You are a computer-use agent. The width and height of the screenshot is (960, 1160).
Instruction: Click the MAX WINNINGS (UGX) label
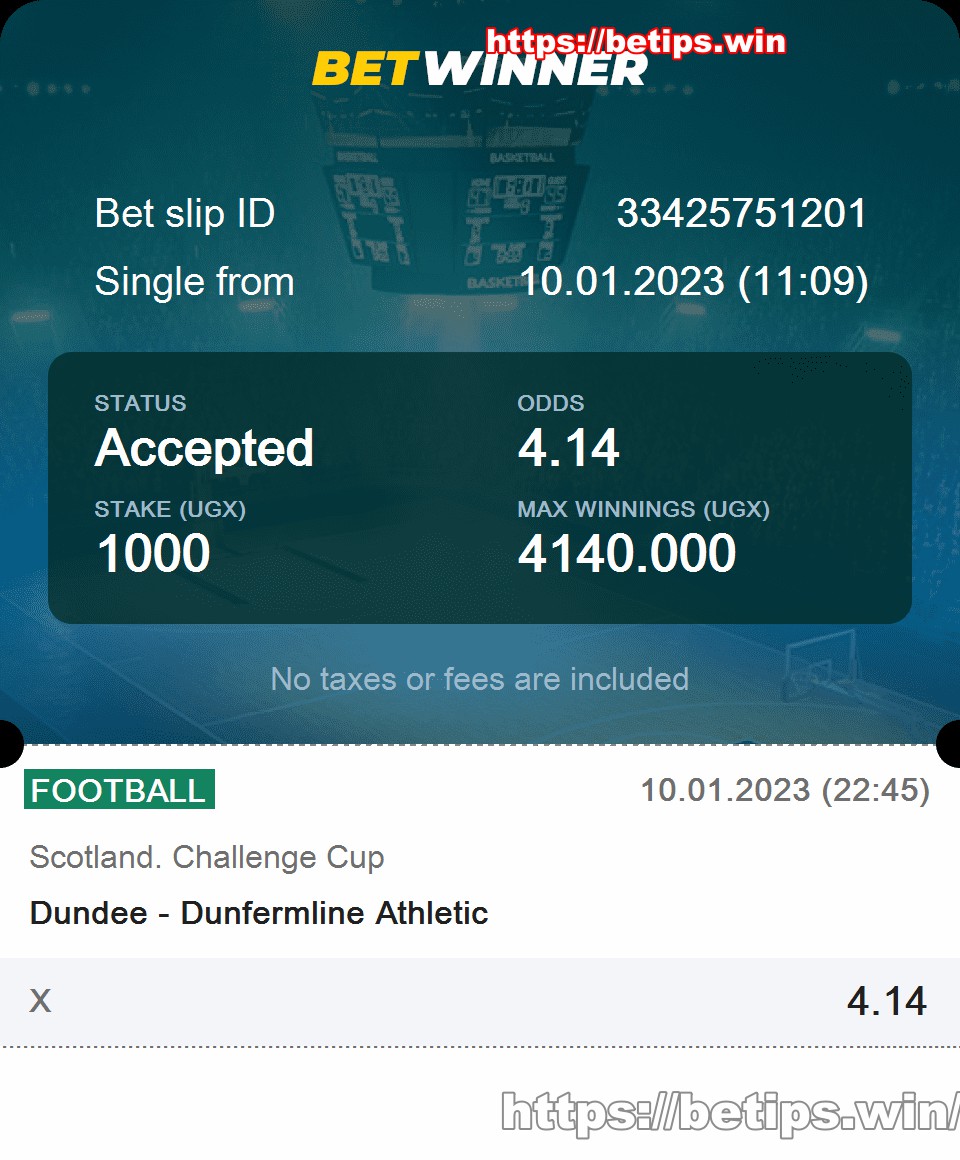643,510
